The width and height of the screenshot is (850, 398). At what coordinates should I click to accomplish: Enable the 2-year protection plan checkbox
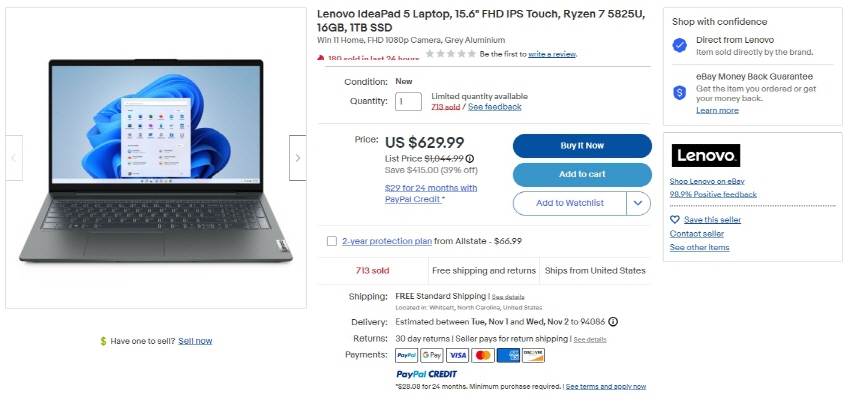click(x=332, y=241)
